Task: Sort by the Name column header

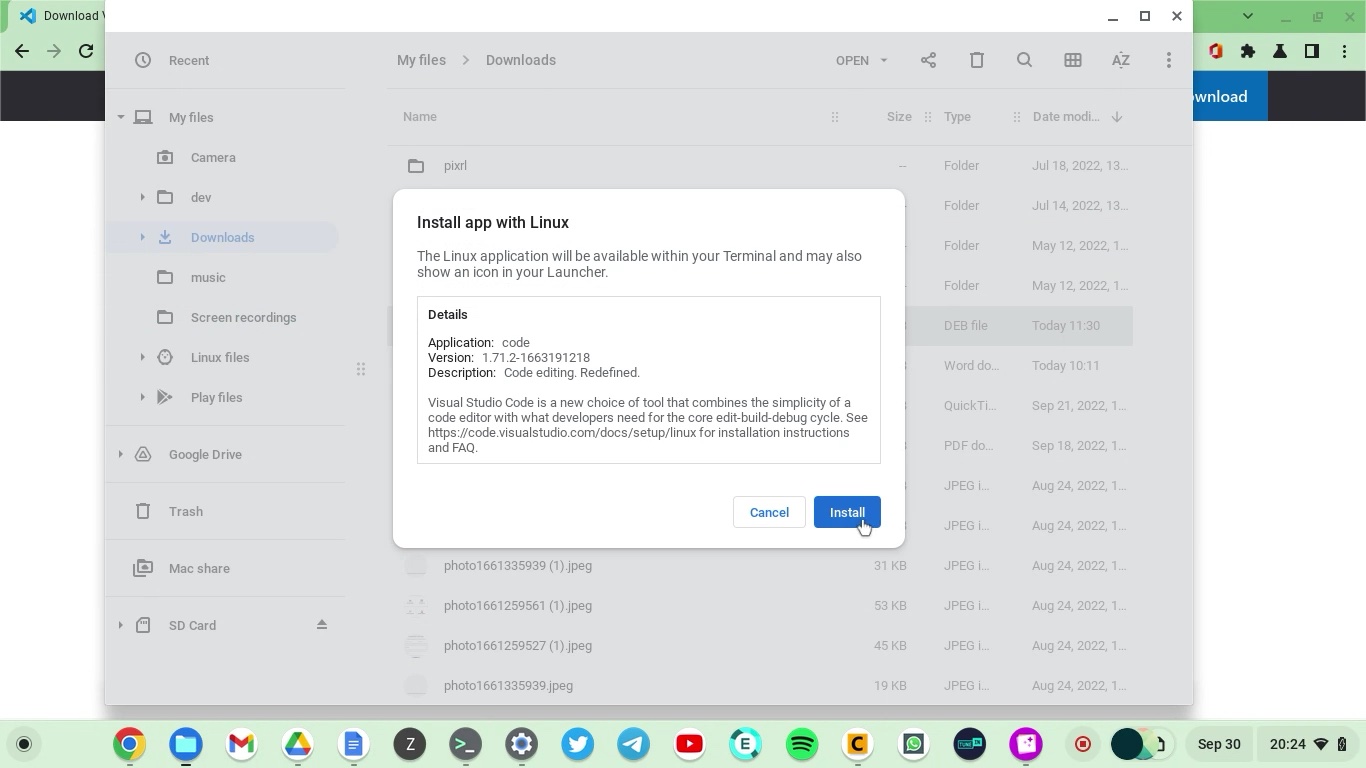Action: coord(420,117)
